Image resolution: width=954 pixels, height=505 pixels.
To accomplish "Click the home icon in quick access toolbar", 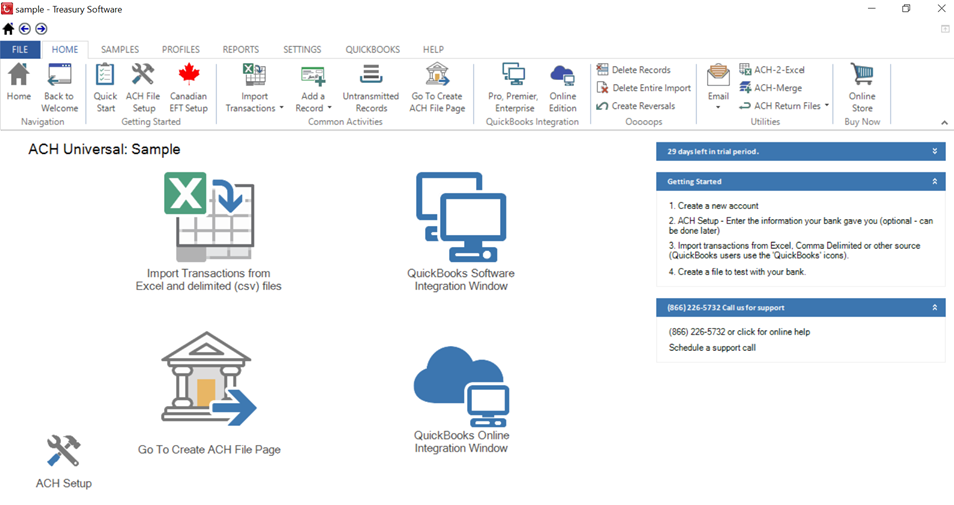I will click(9, 29).
